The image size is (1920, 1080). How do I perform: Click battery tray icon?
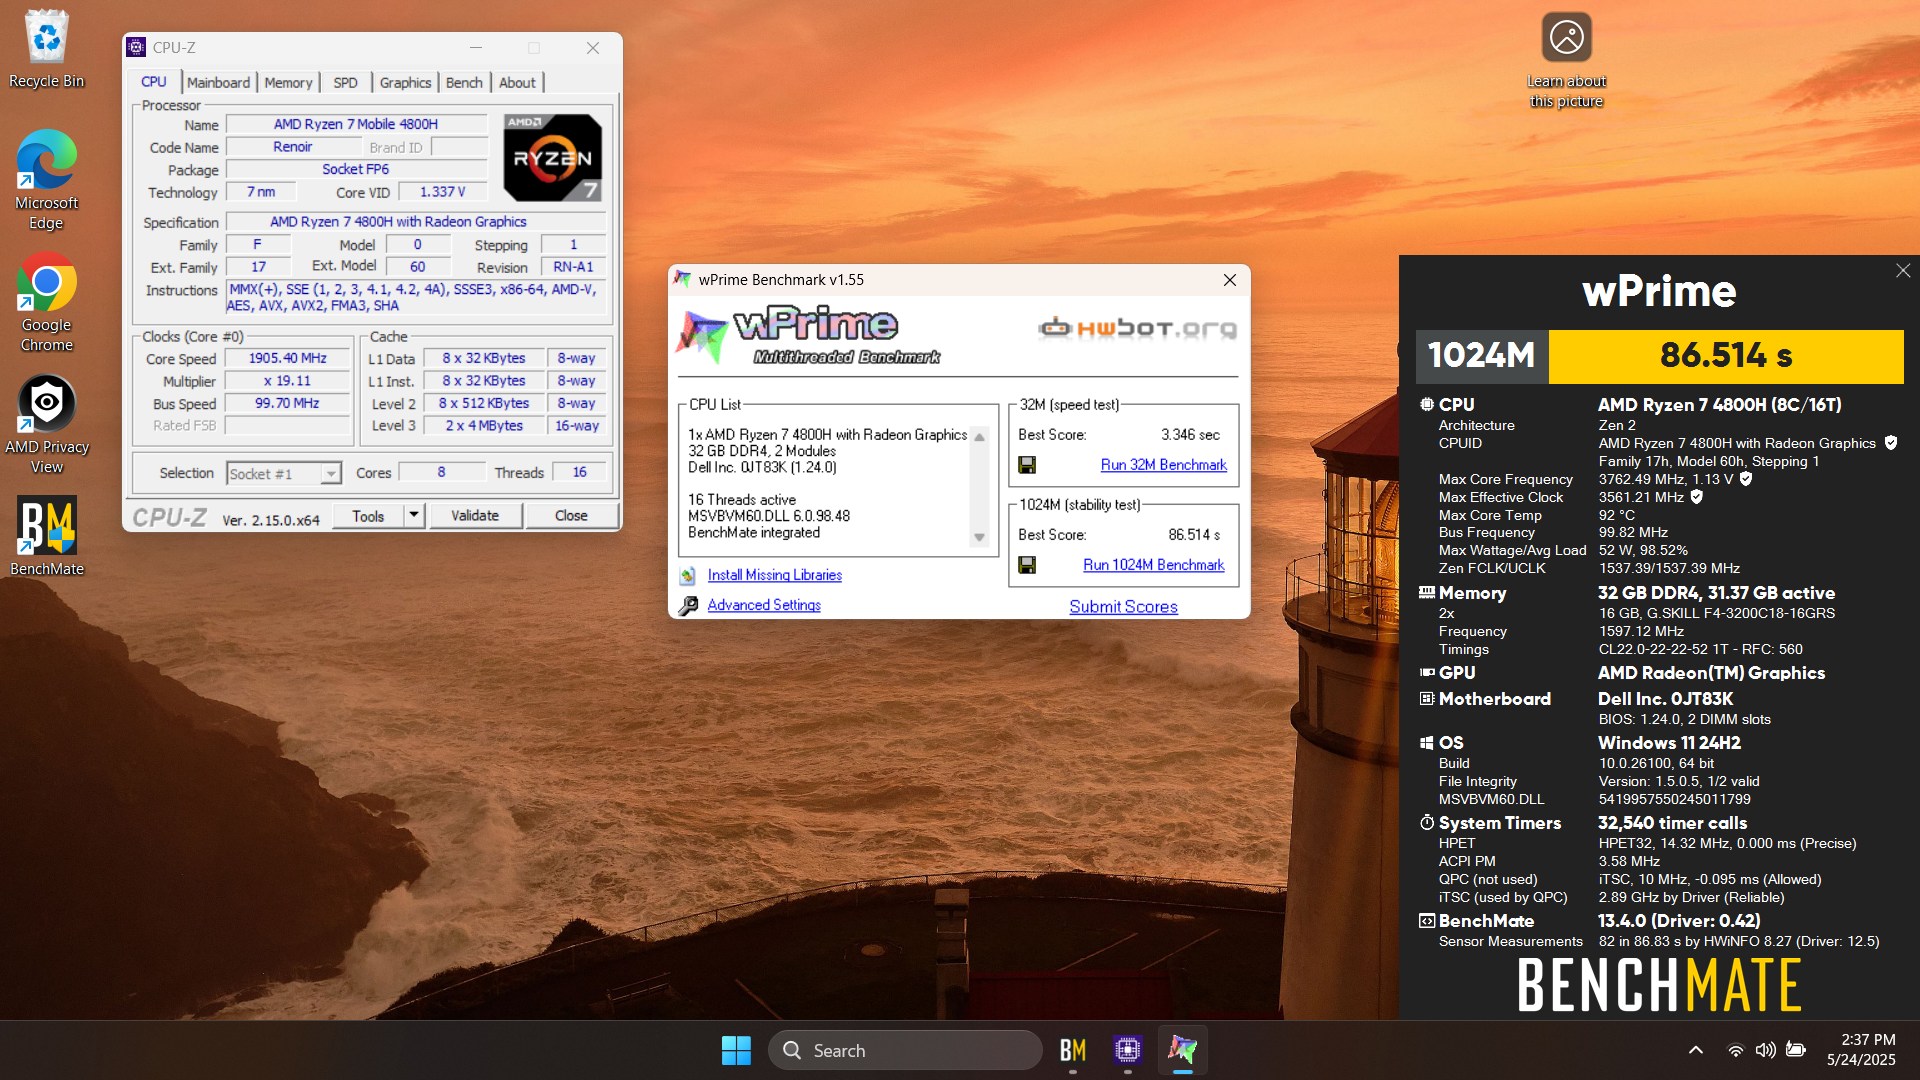(x=1796, y=1050)
